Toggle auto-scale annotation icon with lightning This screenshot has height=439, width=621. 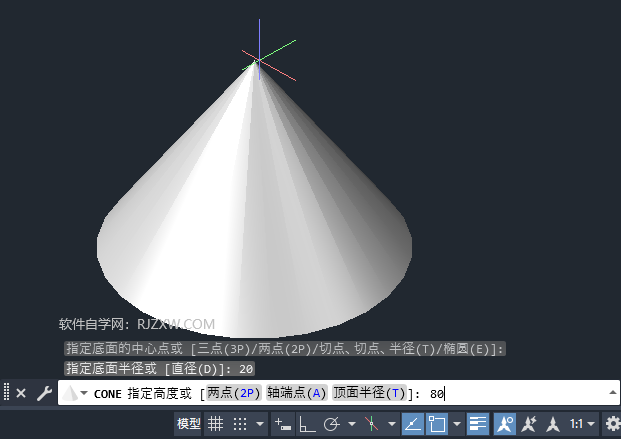click(x=529, y=424)
